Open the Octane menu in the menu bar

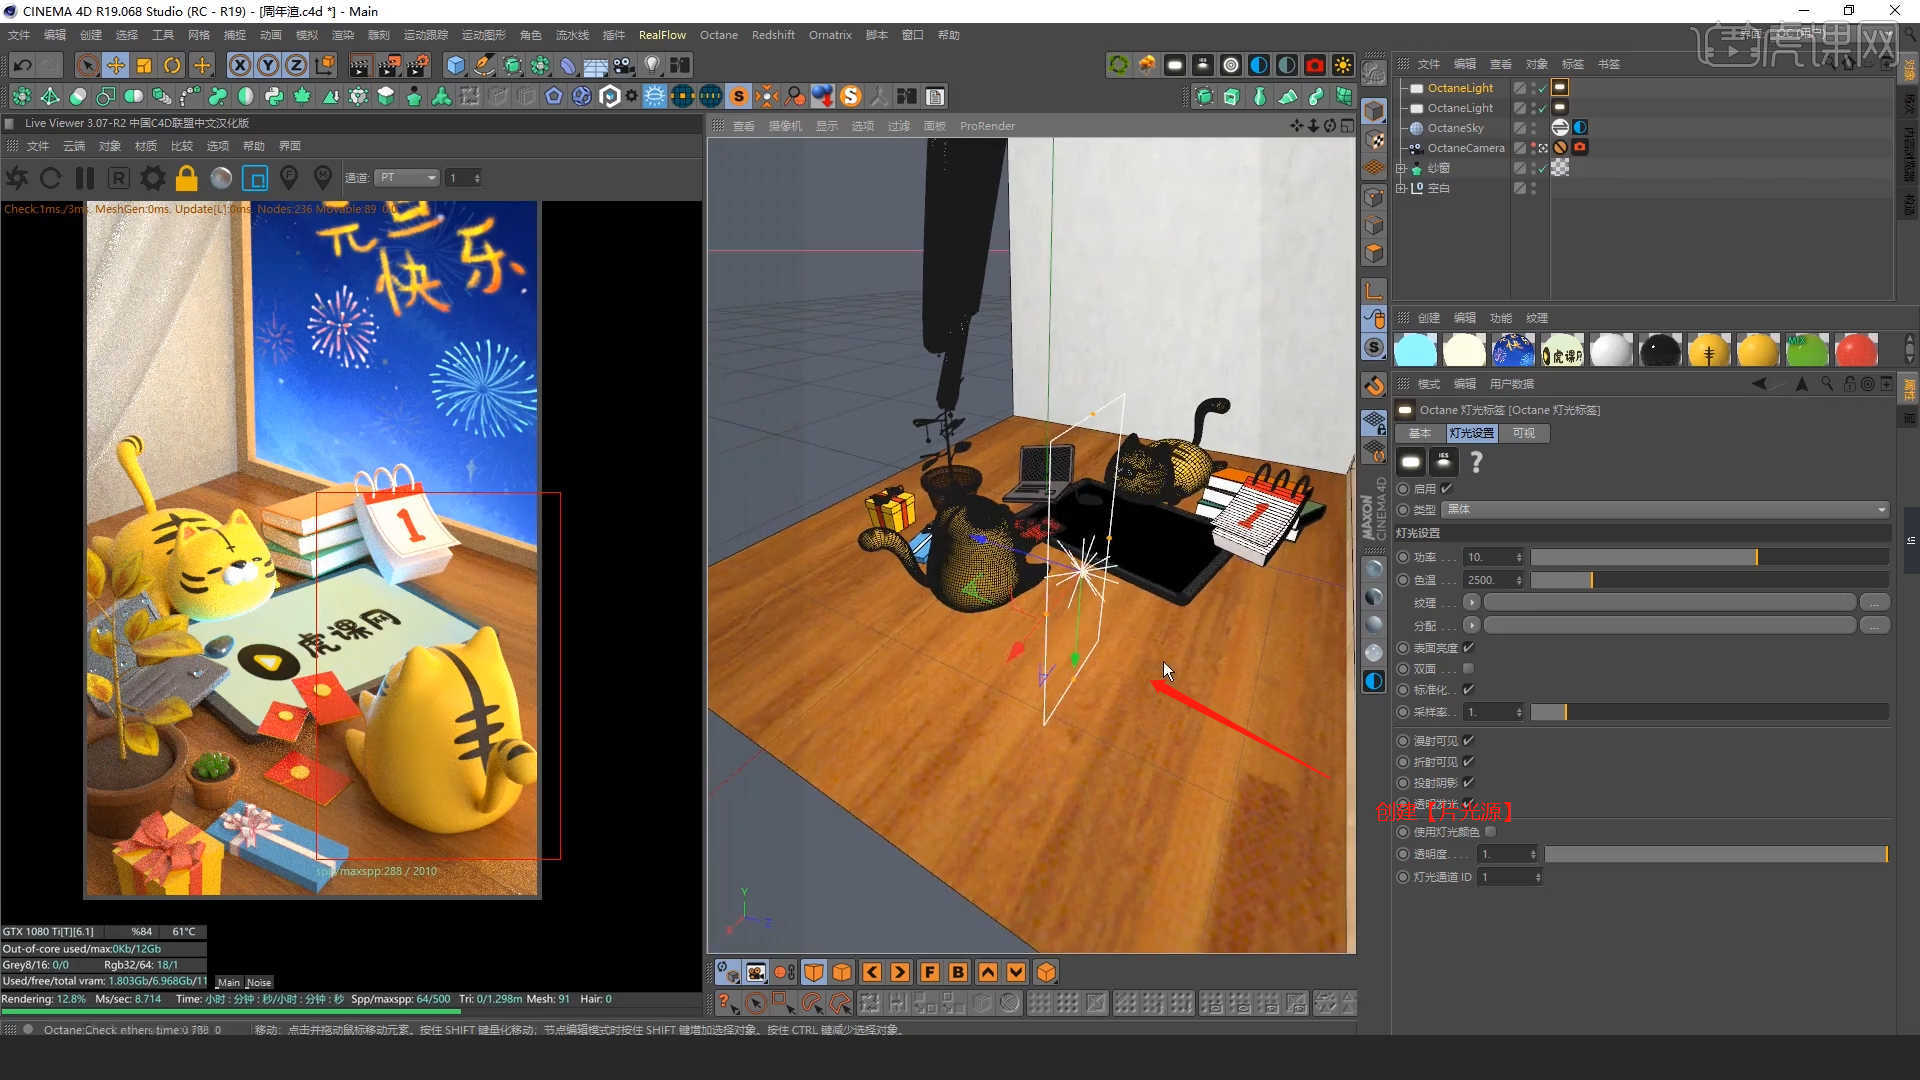coord(718,35)
